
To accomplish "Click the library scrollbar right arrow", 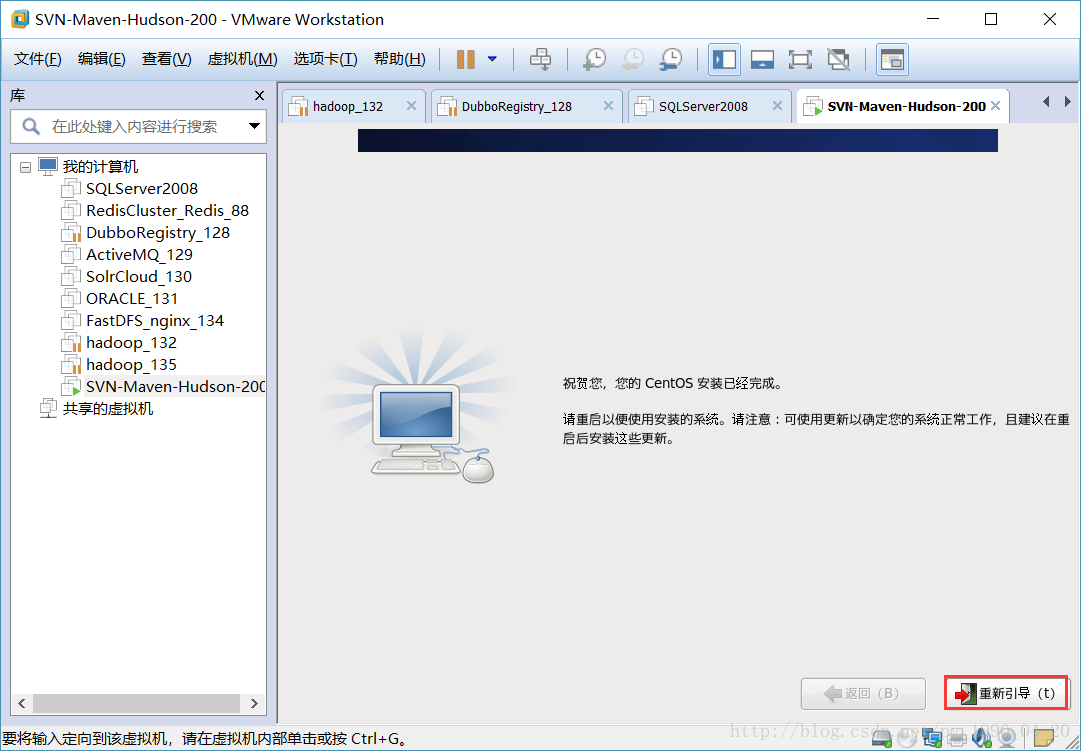I will (x=254, y=703).
